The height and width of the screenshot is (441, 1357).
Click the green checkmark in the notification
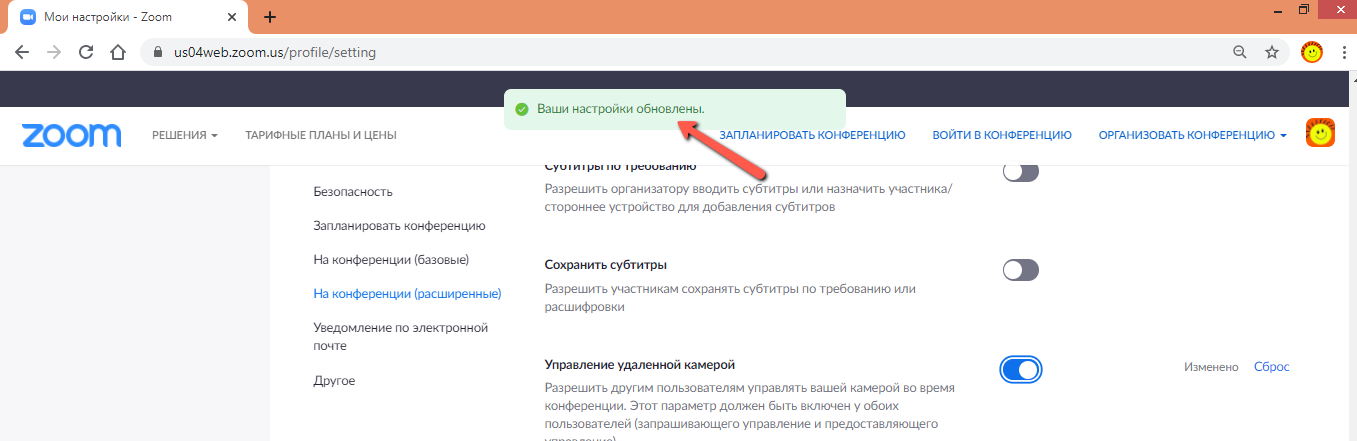[521, 109]
